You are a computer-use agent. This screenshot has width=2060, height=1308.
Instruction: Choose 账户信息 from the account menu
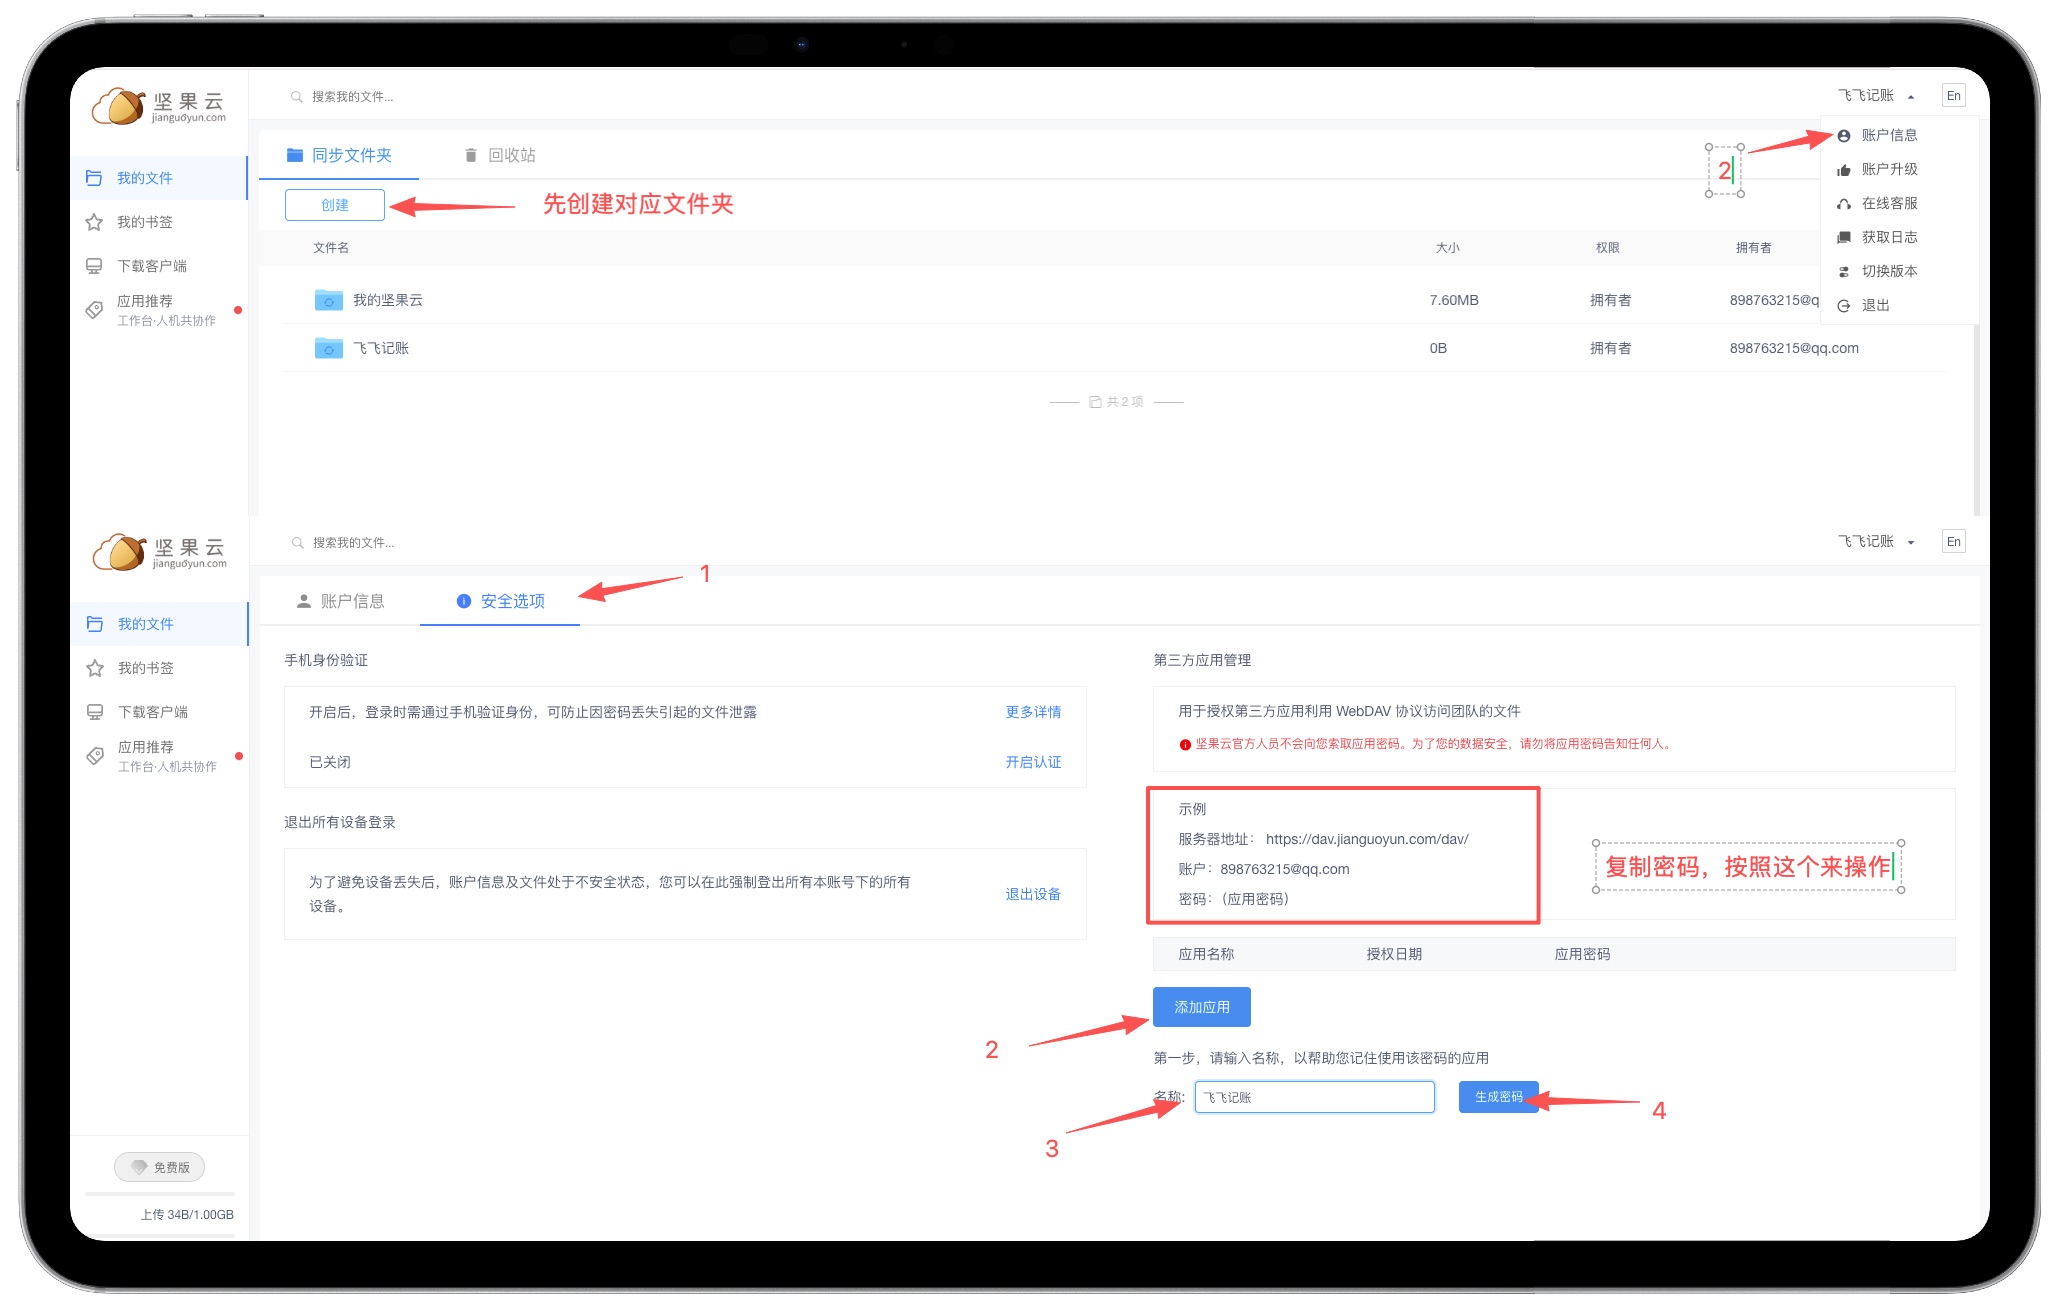coord(1898,135)
